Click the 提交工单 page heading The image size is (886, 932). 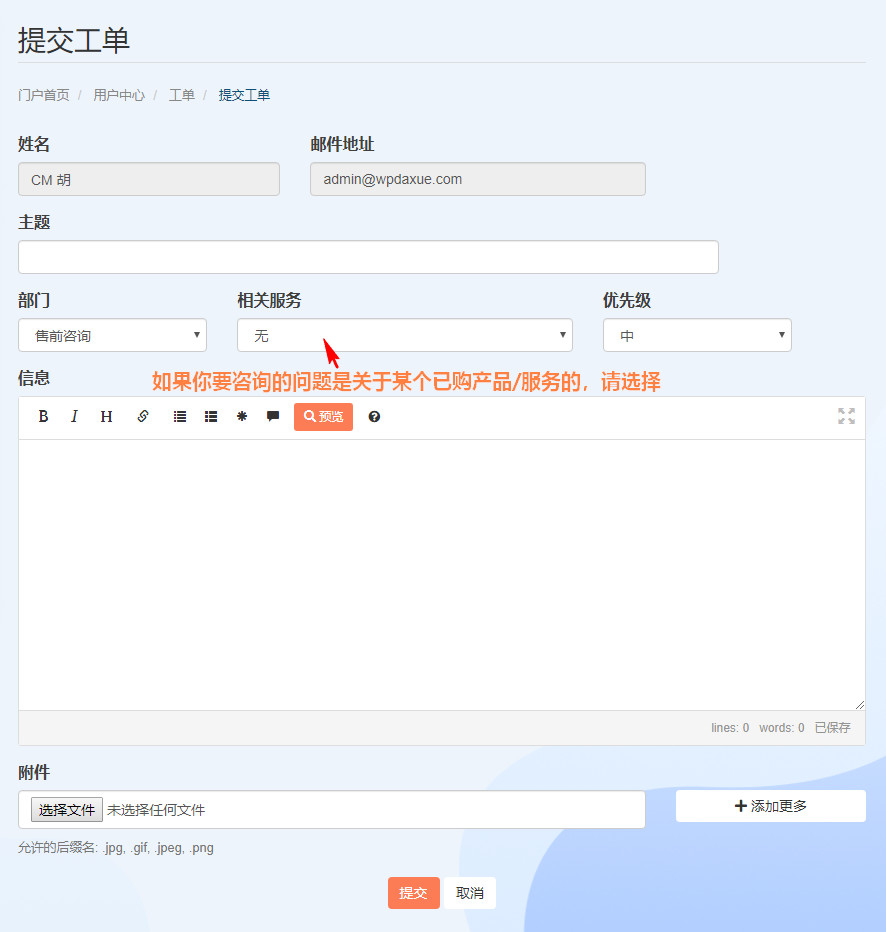(74, 40)
